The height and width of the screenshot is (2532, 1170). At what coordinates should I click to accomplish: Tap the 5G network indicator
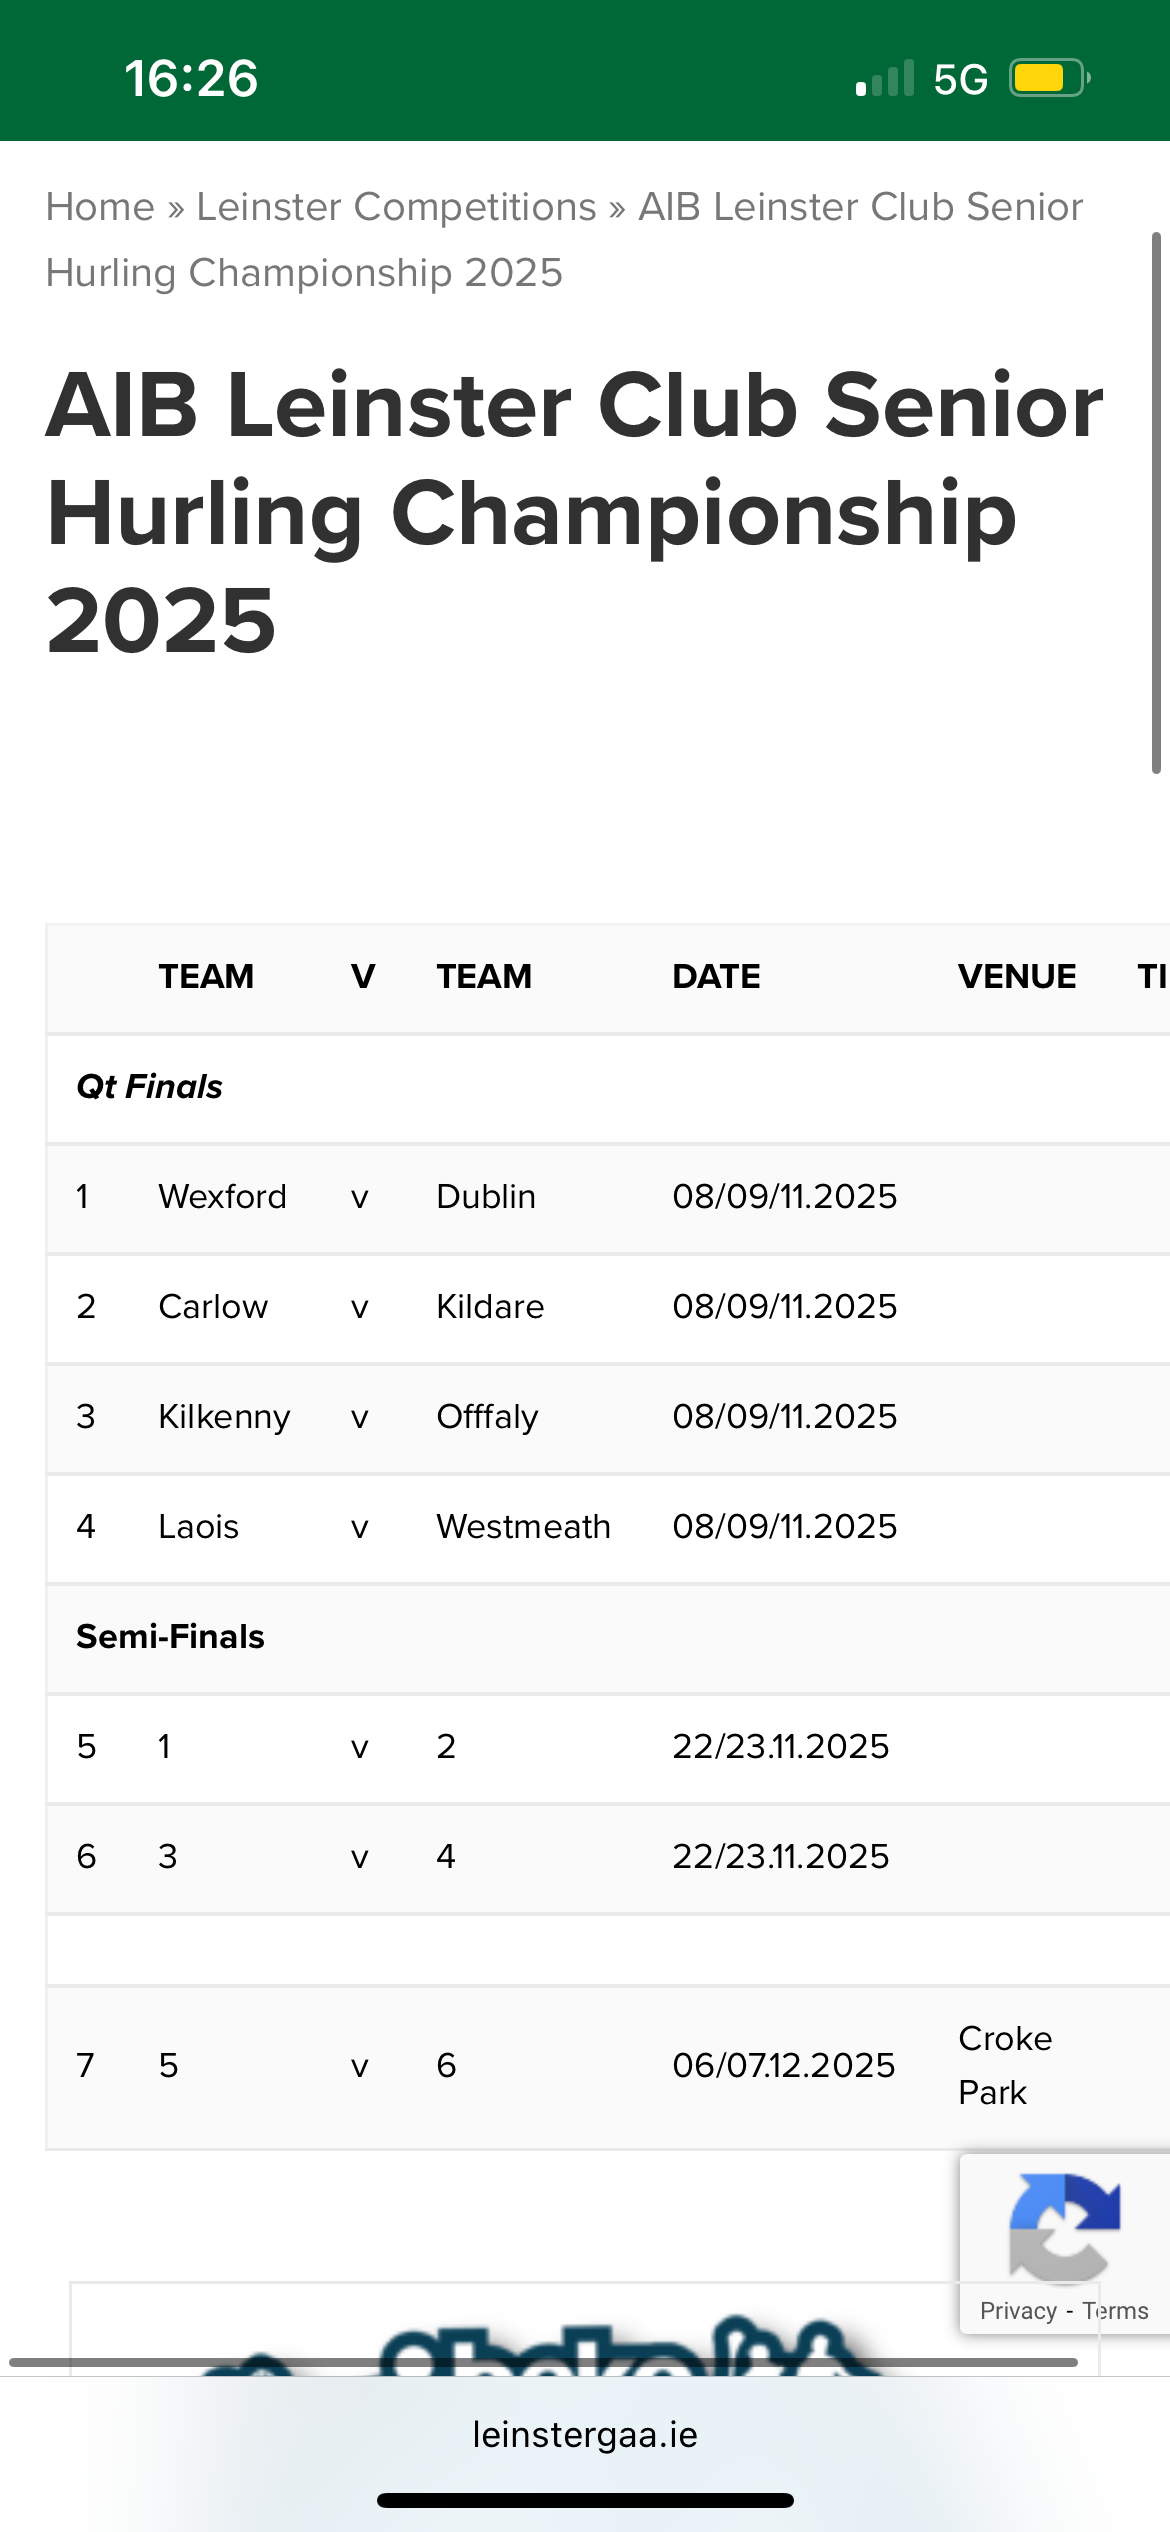960,79
